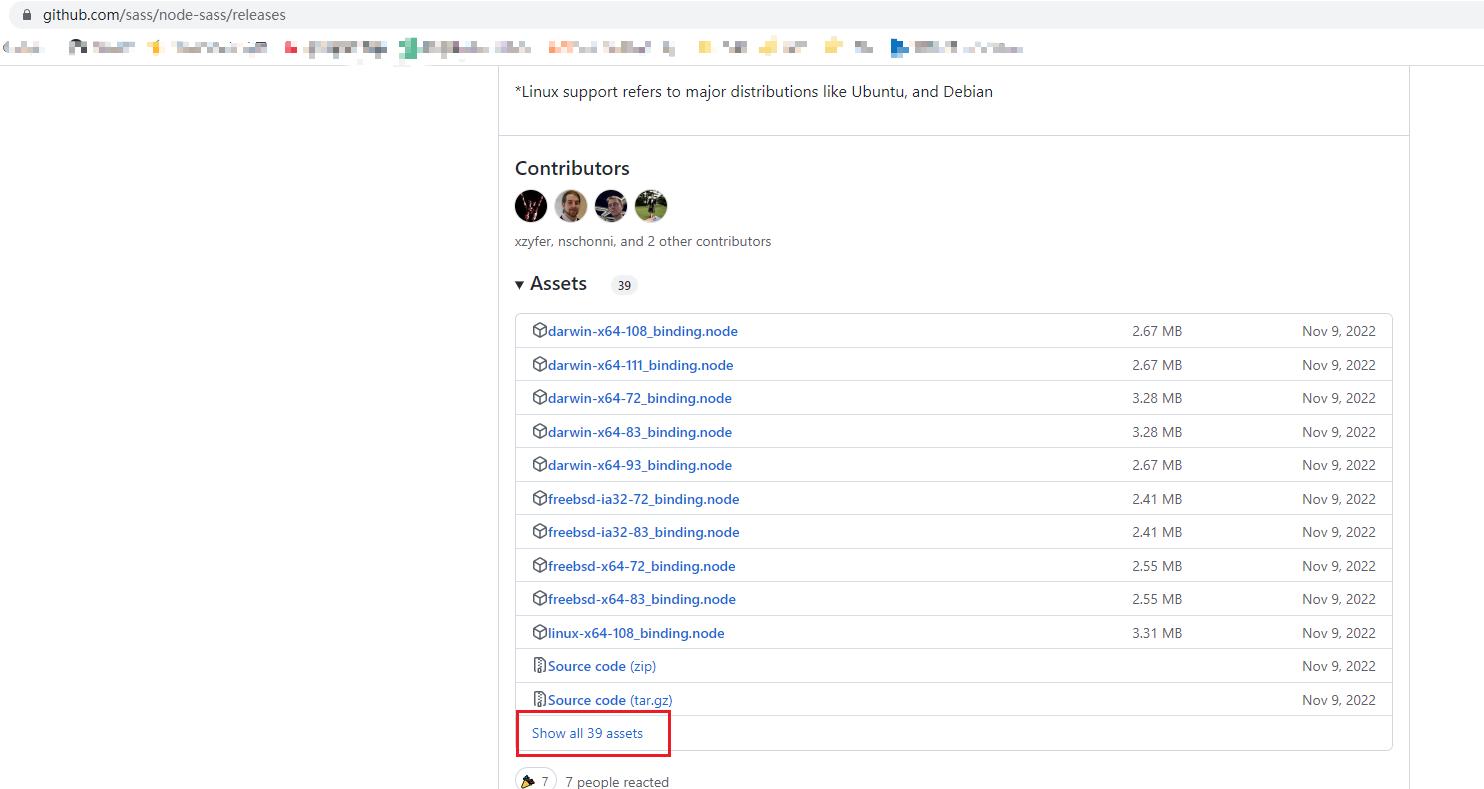The image size is (1484, 789).
Task: Click the Show all 39 assets link
Action: coord(587,733)
